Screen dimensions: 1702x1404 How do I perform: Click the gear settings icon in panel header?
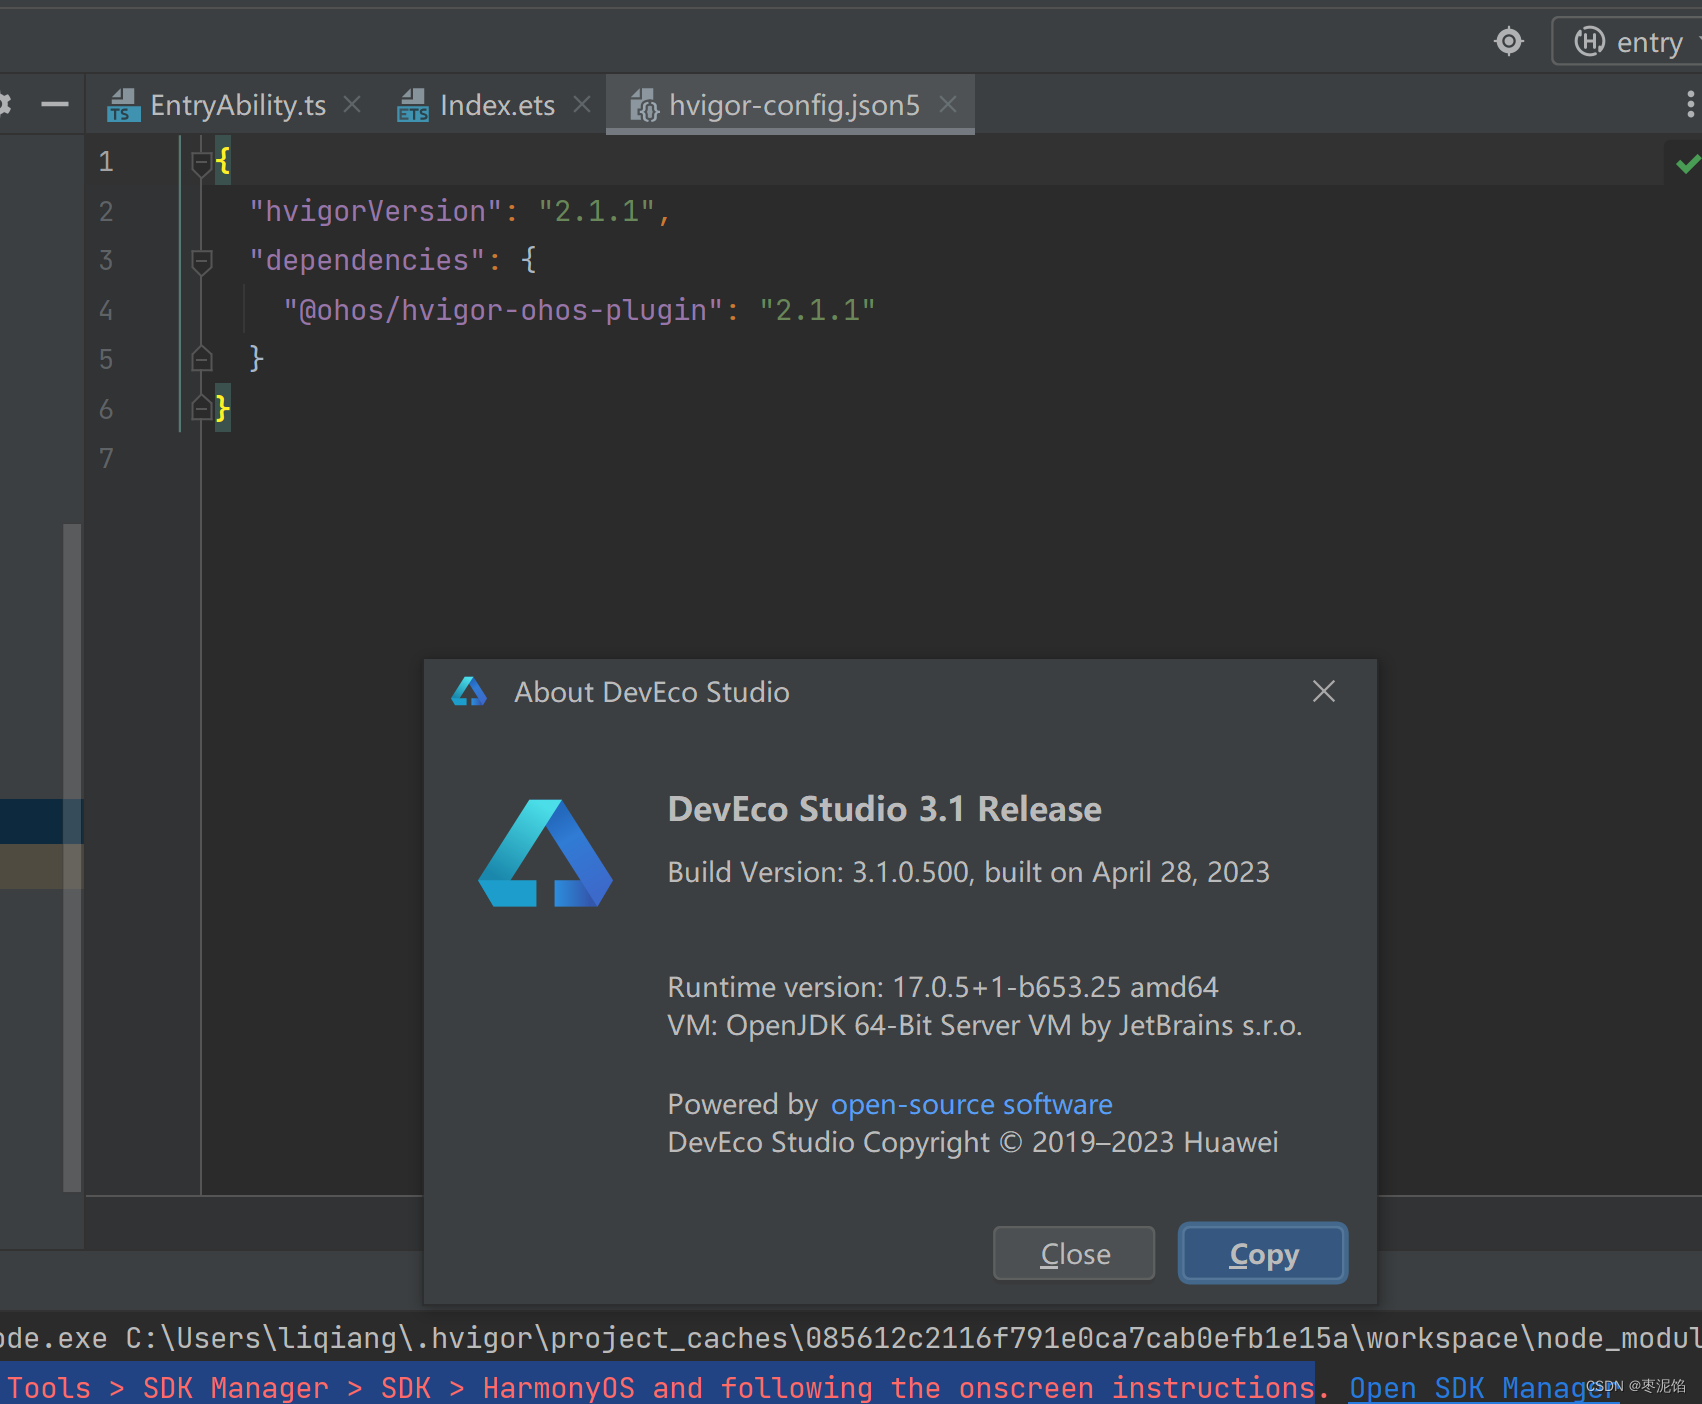4,103
